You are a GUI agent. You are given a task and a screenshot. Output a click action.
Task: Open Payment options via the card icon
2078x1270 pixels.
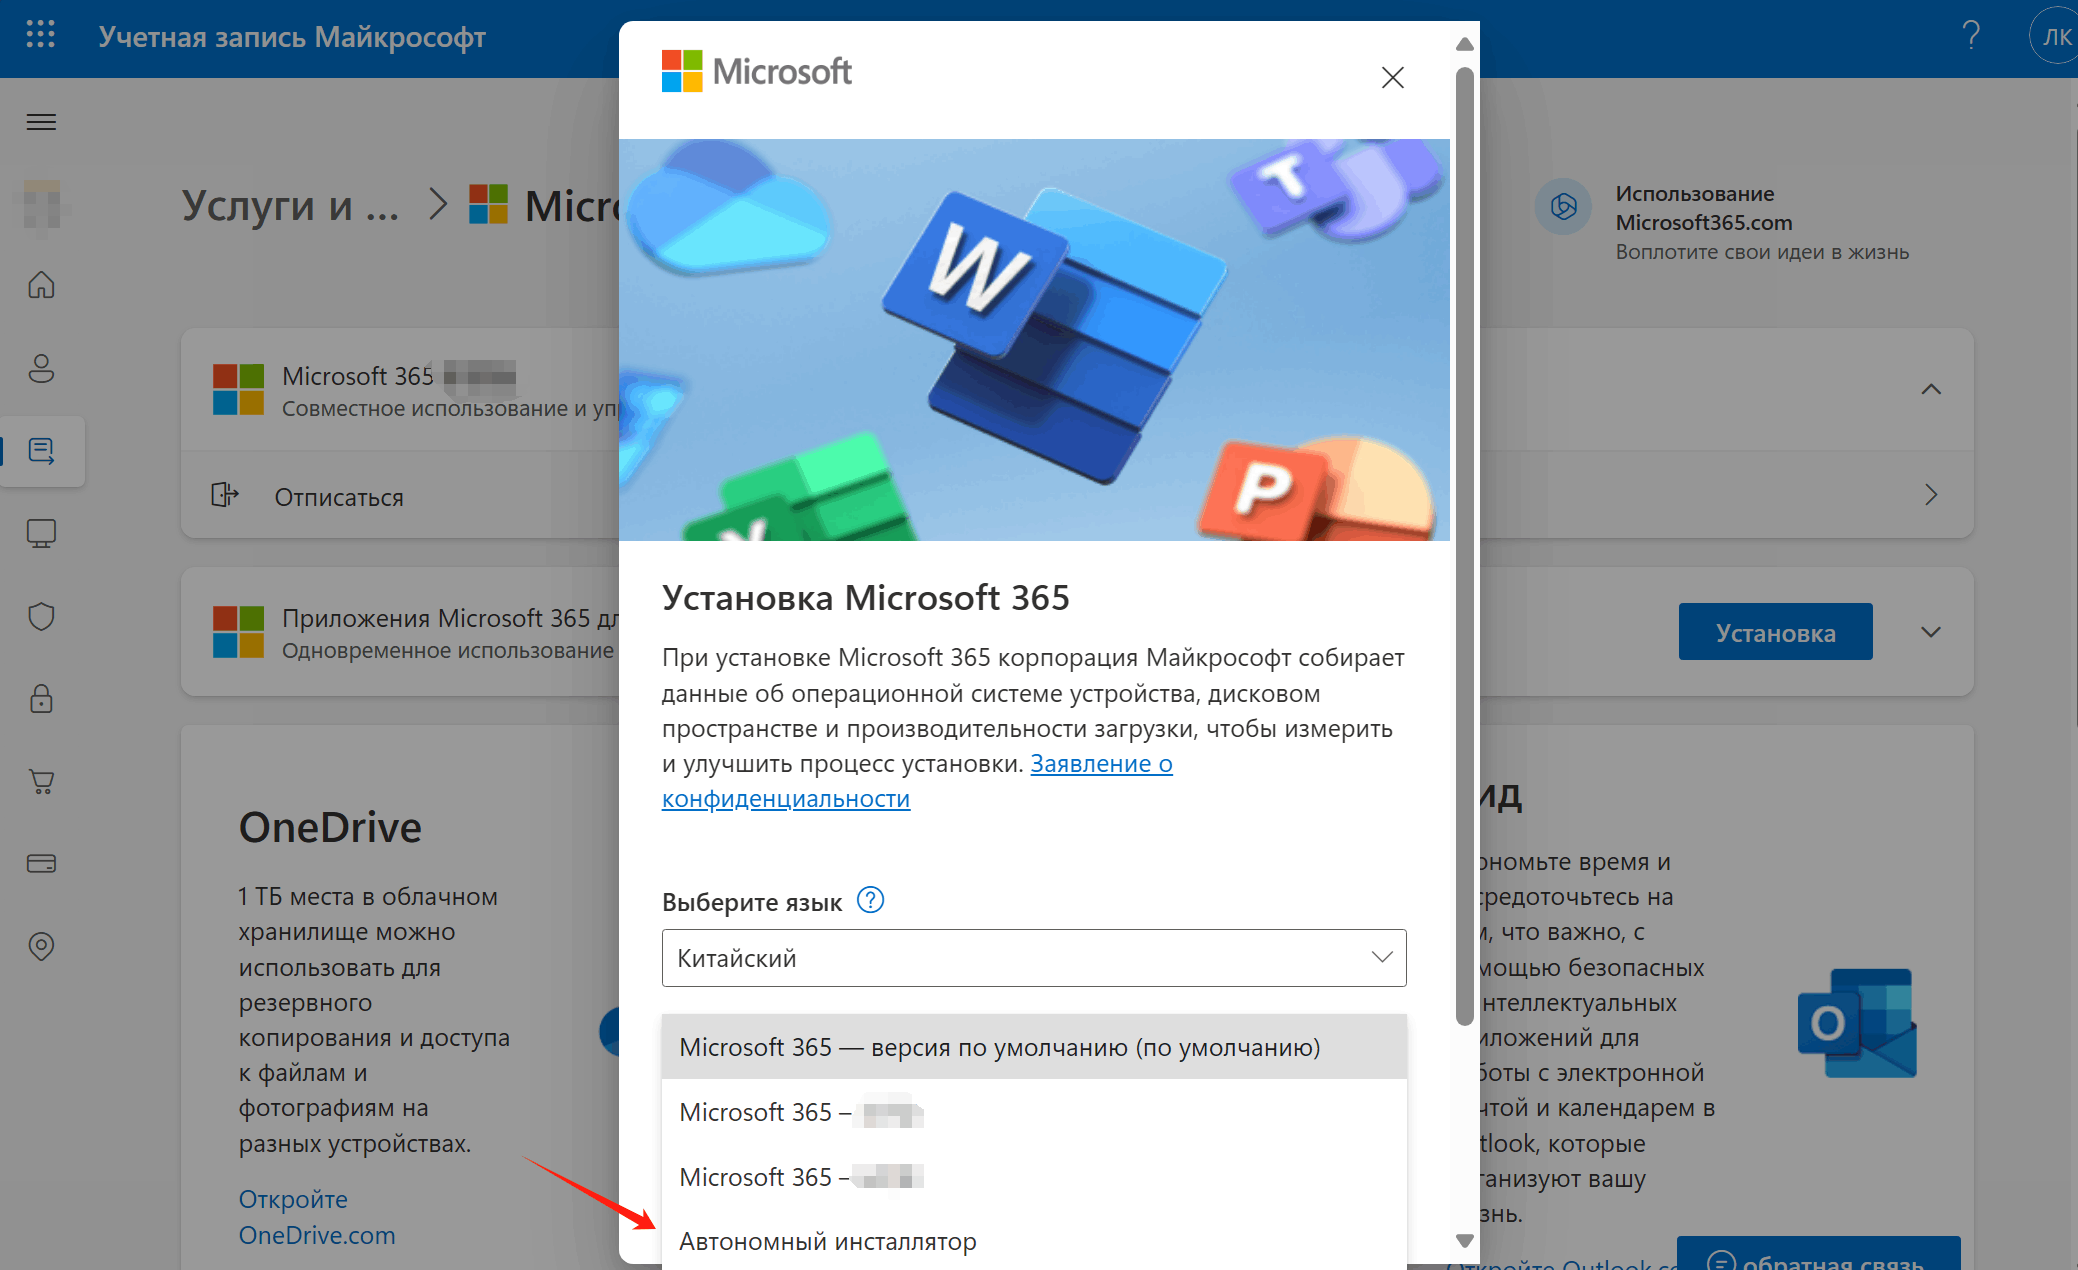click(x=41, y=863)
